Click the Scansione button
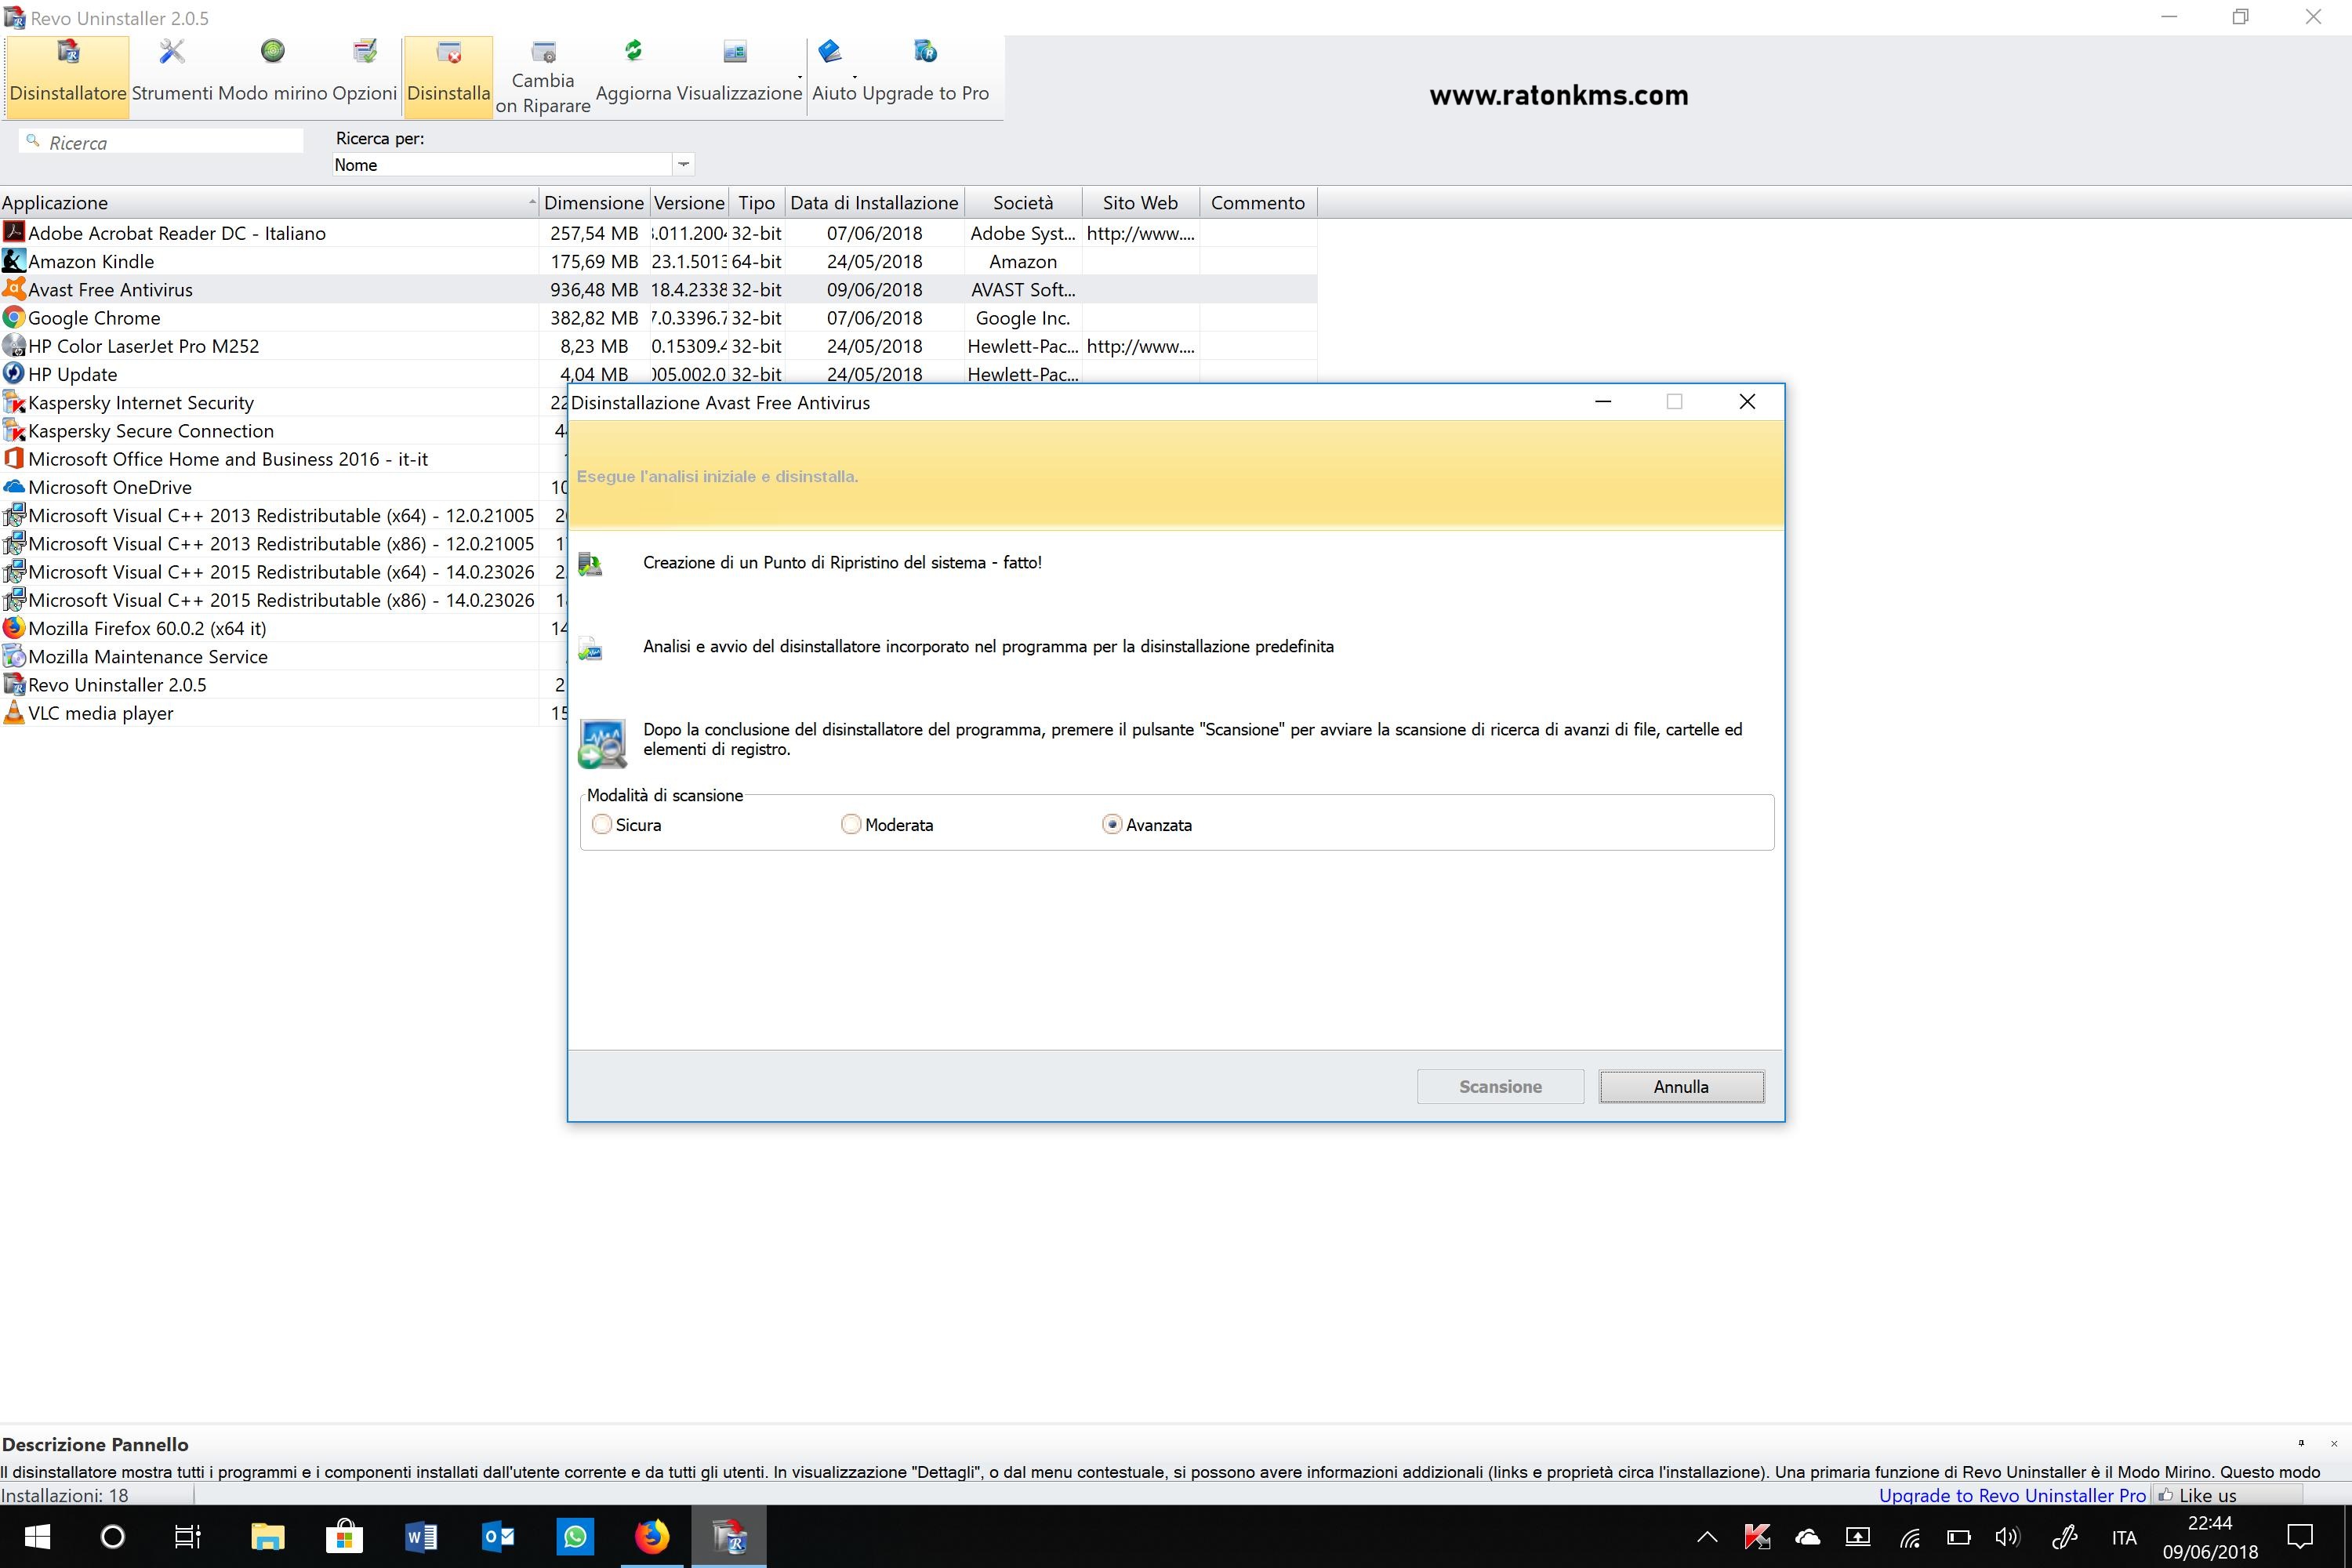 point(1500,1086)
